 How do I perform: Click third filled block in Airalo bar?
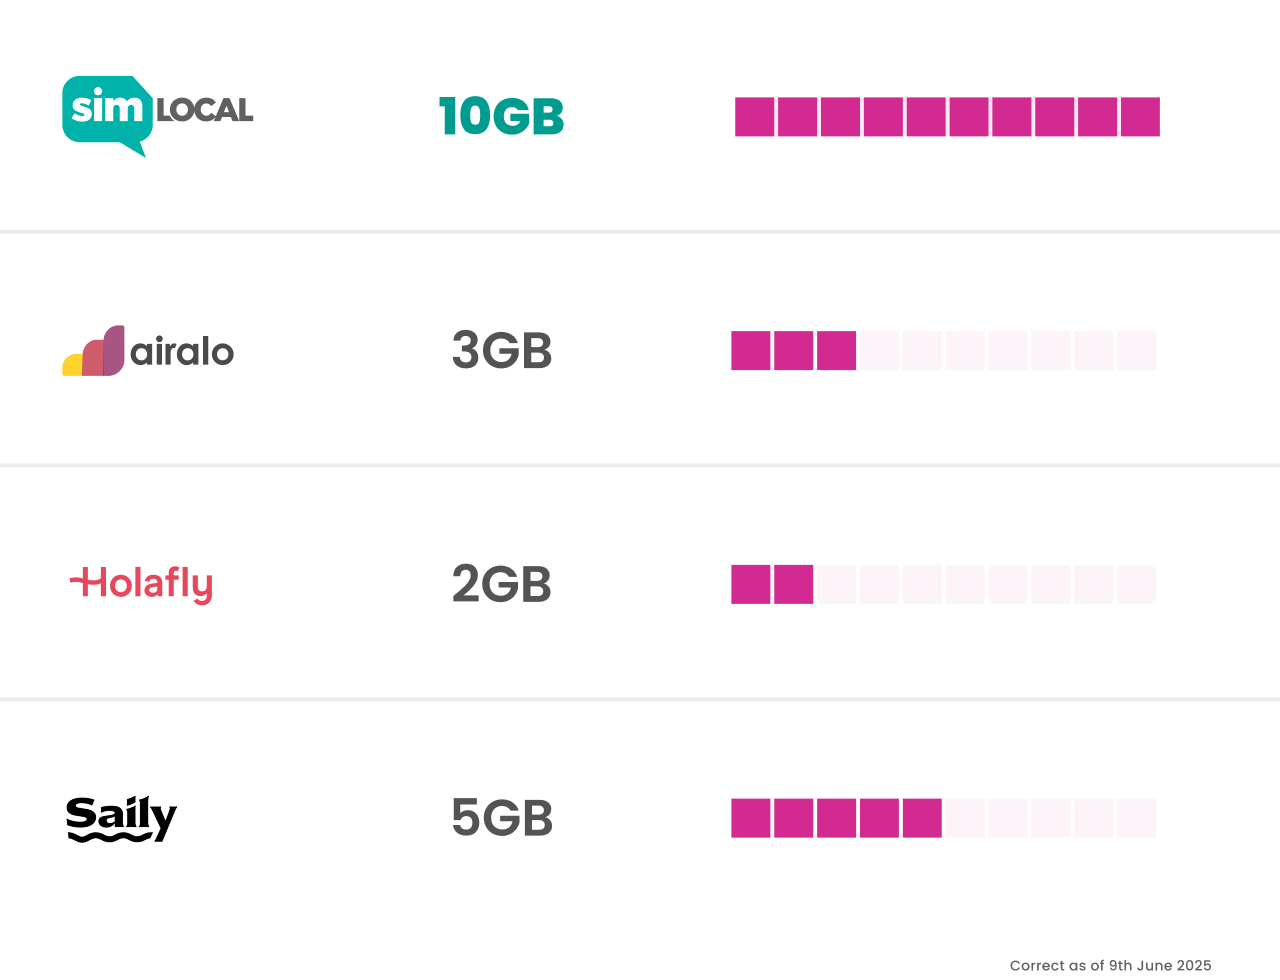point(837,351)
